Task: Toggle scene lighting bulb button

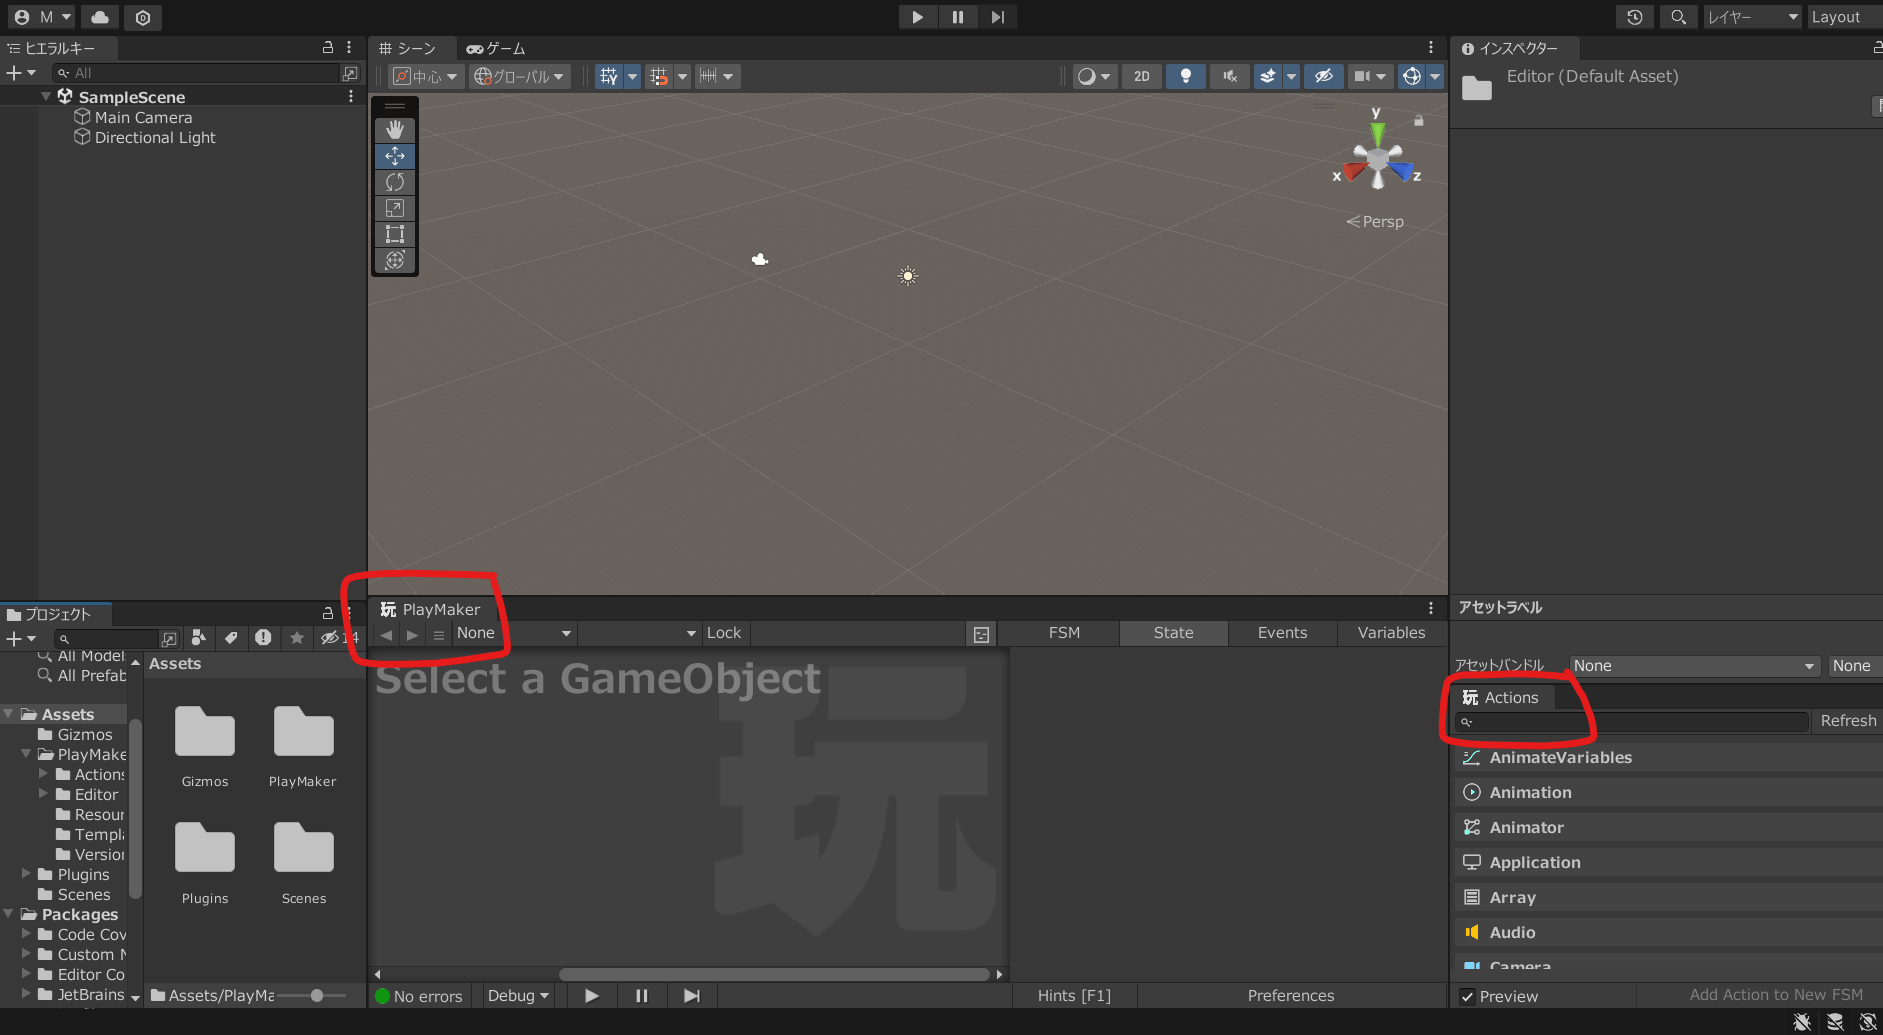Action: tap(1186, 76)
